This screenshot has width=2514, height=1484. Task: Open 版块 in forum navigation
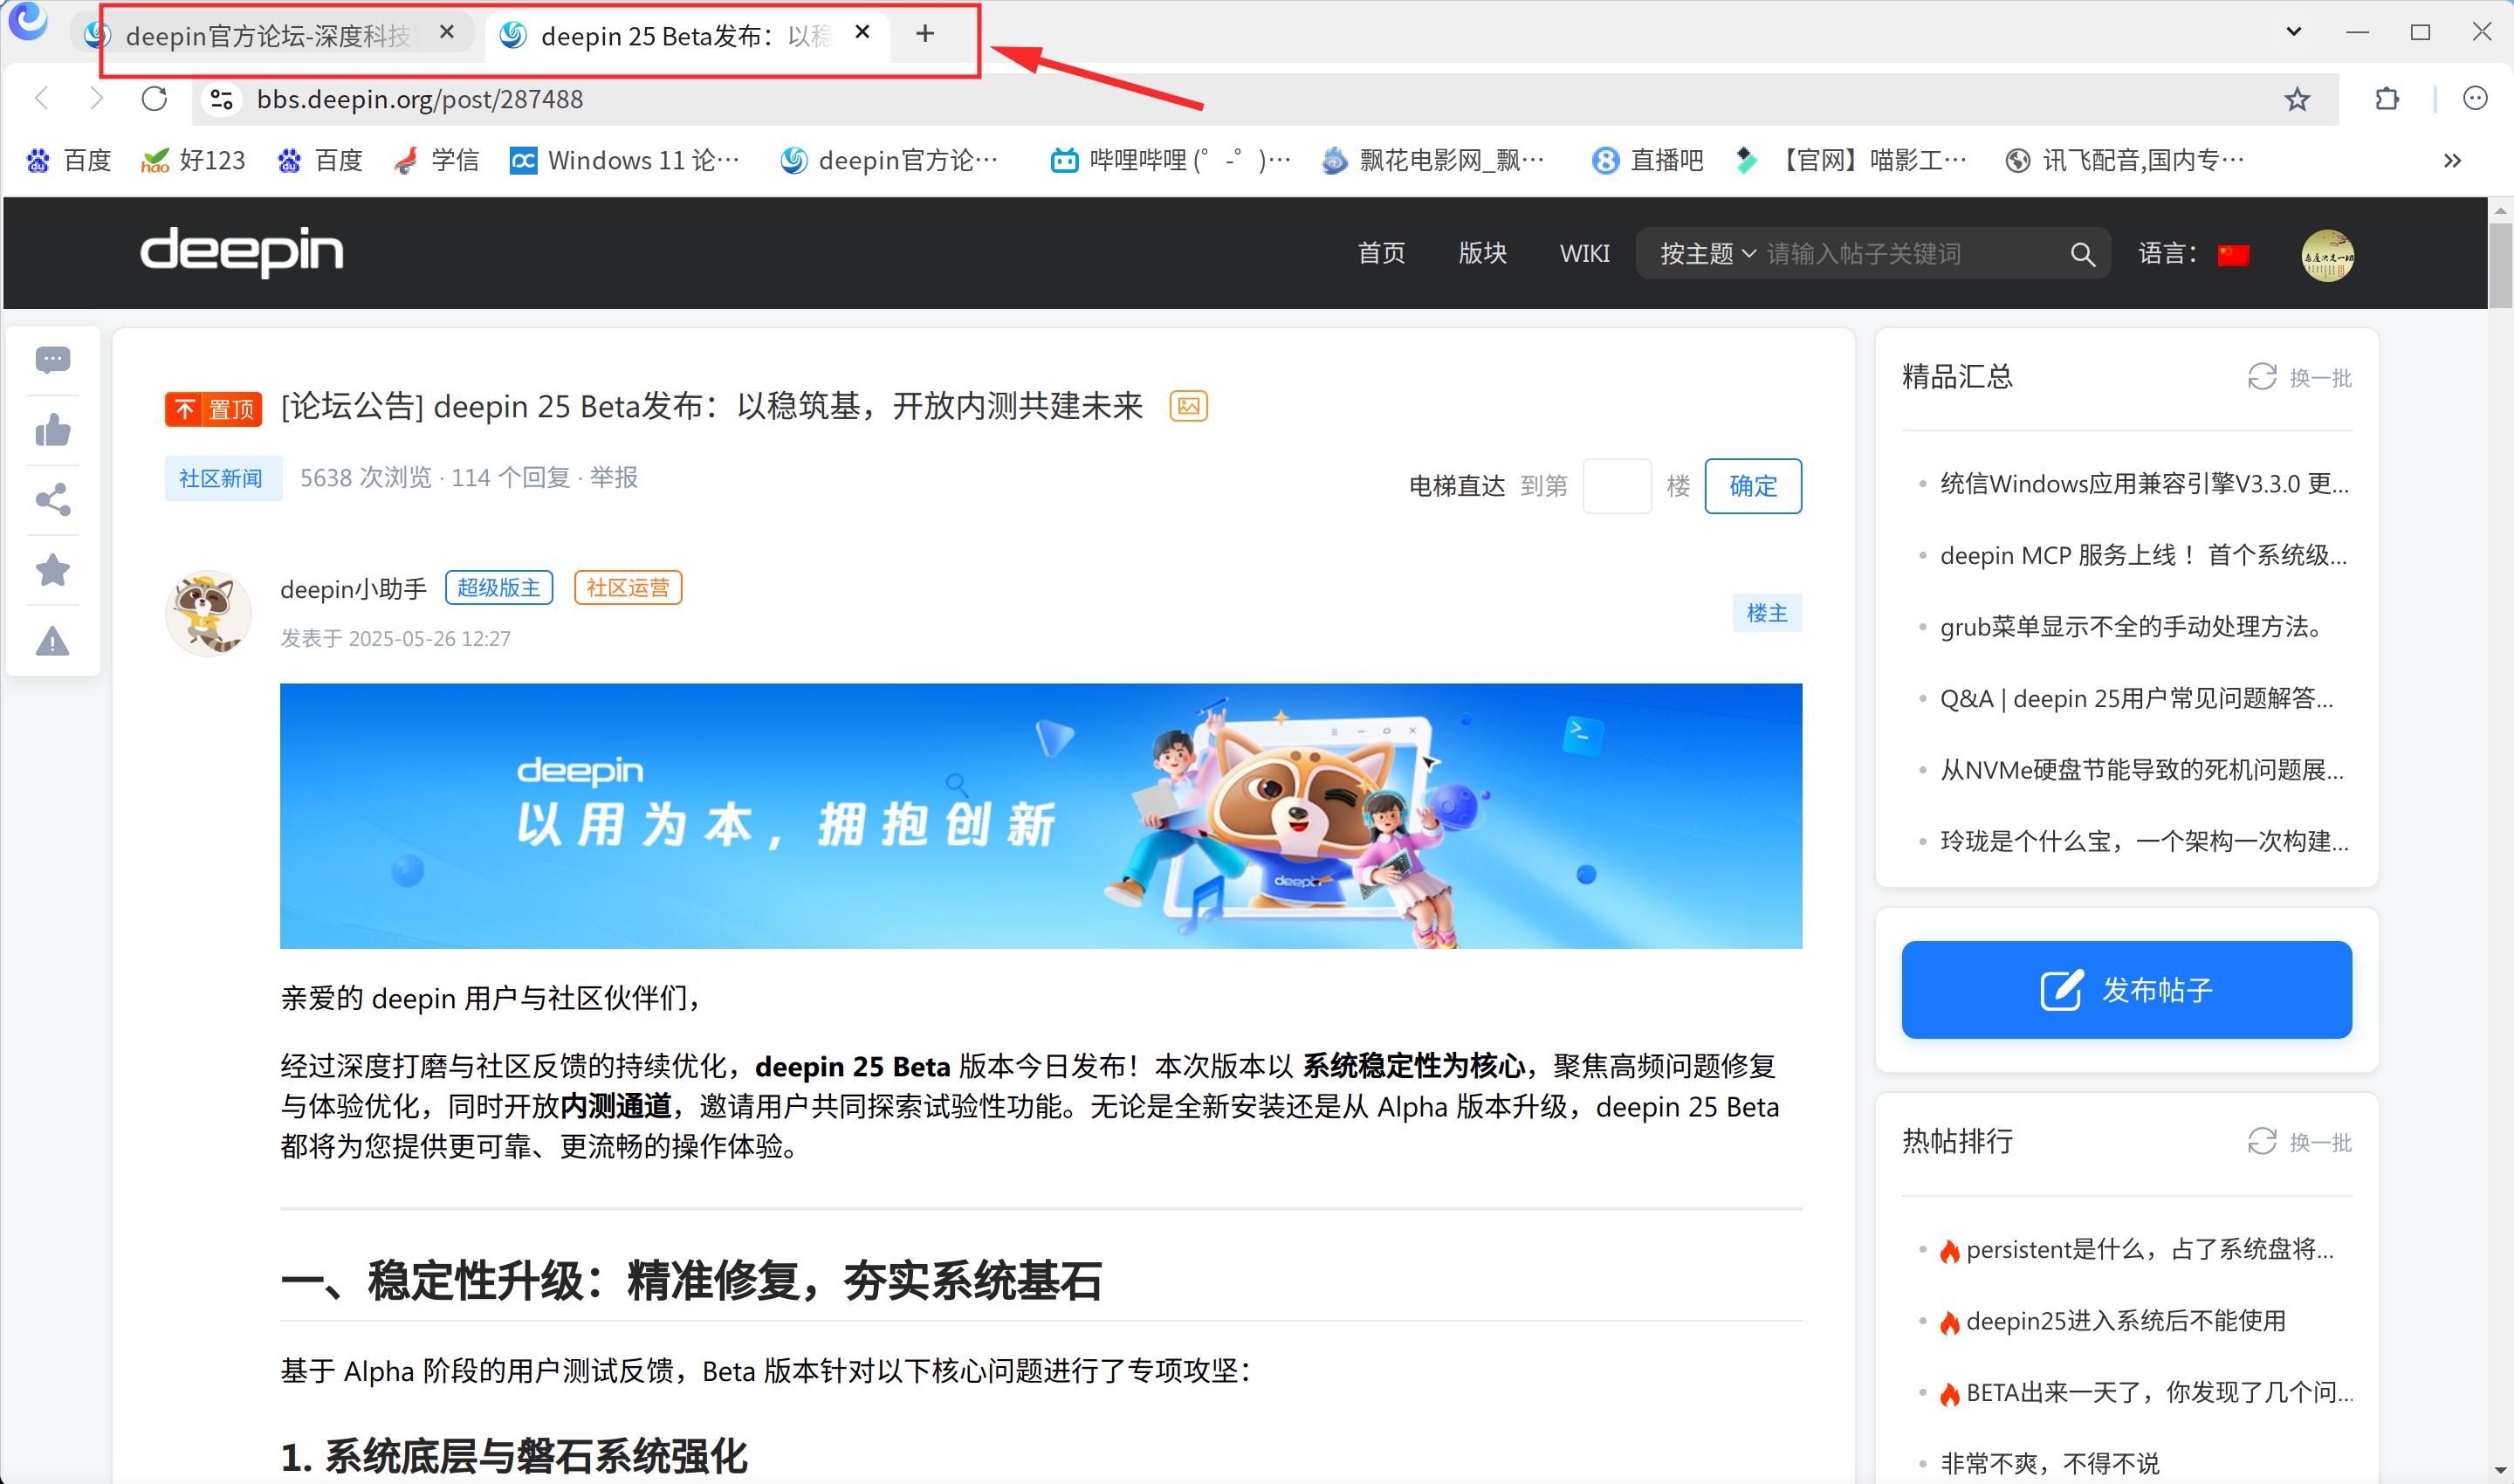(x=1482, y=254)
